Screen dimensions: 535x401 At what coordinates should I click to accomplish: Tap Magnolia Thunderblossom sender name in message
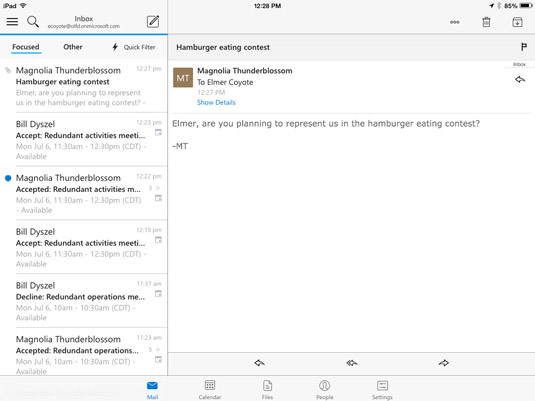click(x=245, y=71)
